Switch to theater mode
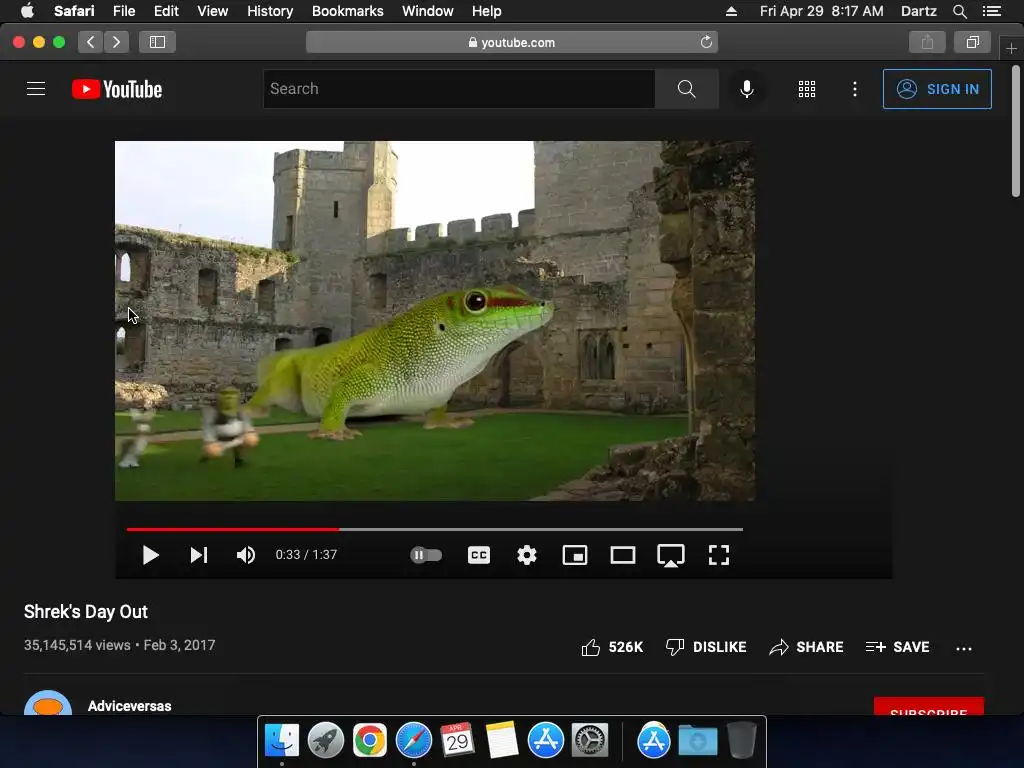Image resolution: width=1024 pixels, height=768 pixels. tap(623, 555)
